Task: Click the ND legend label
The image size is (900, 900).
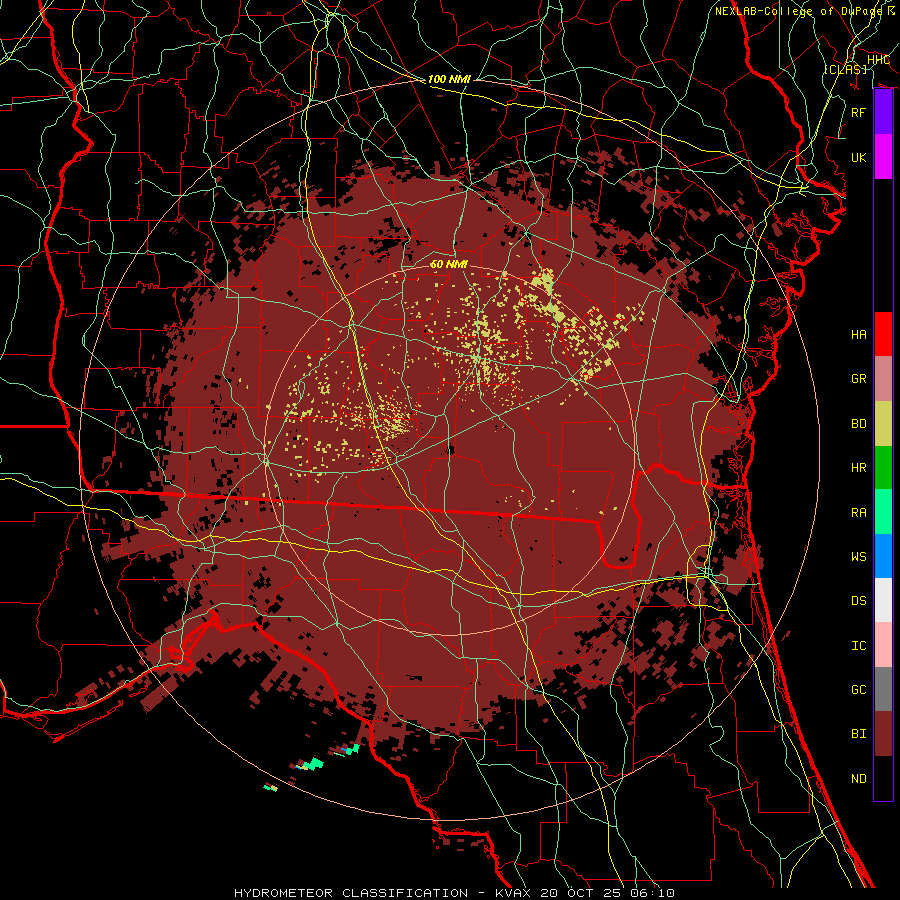Action: click(858, 779)
